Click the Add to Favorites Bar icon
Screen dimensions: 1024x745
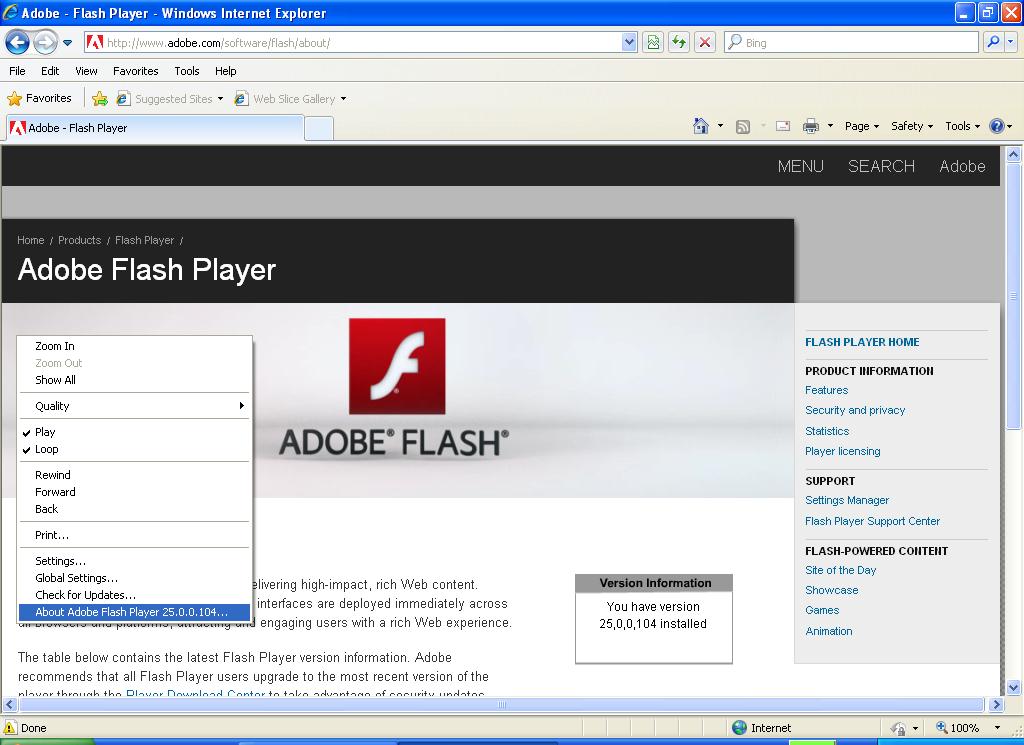100,99
